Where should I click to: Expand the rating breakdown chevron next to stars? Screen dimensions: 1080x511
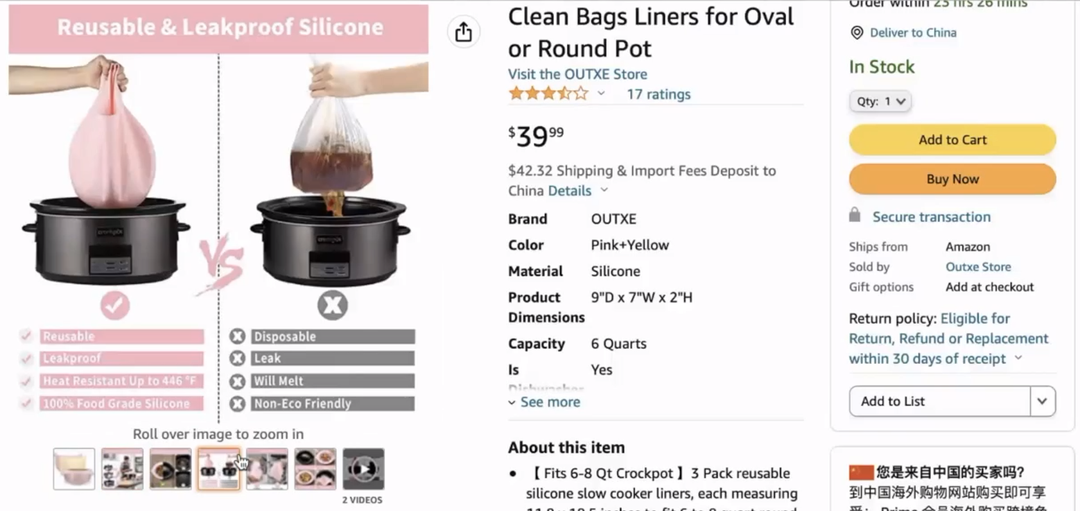601,94
